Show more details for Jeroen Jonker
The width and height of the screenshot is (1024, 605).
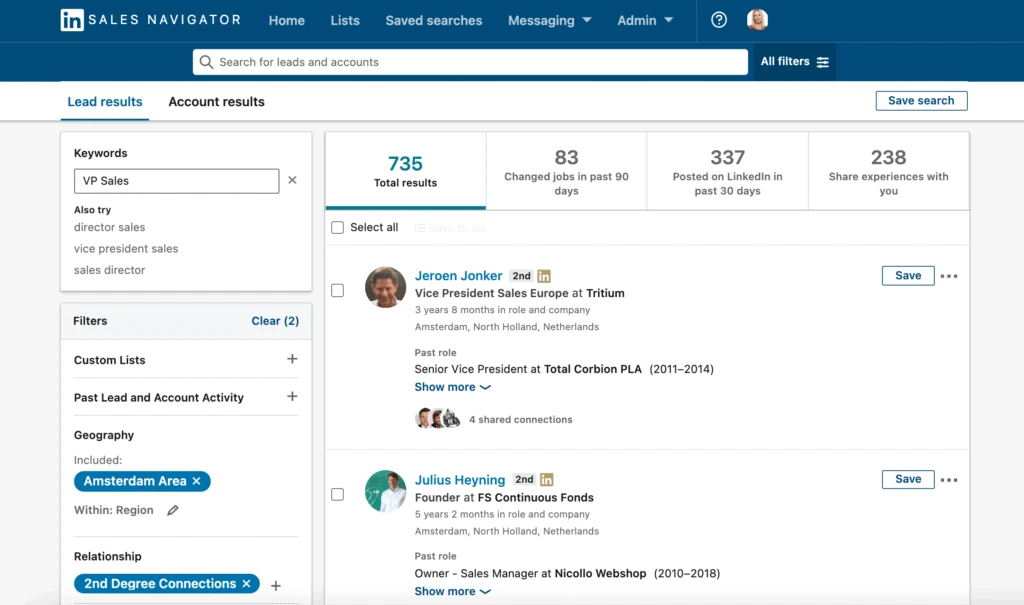pyautogui.click(x=452, y=387)
